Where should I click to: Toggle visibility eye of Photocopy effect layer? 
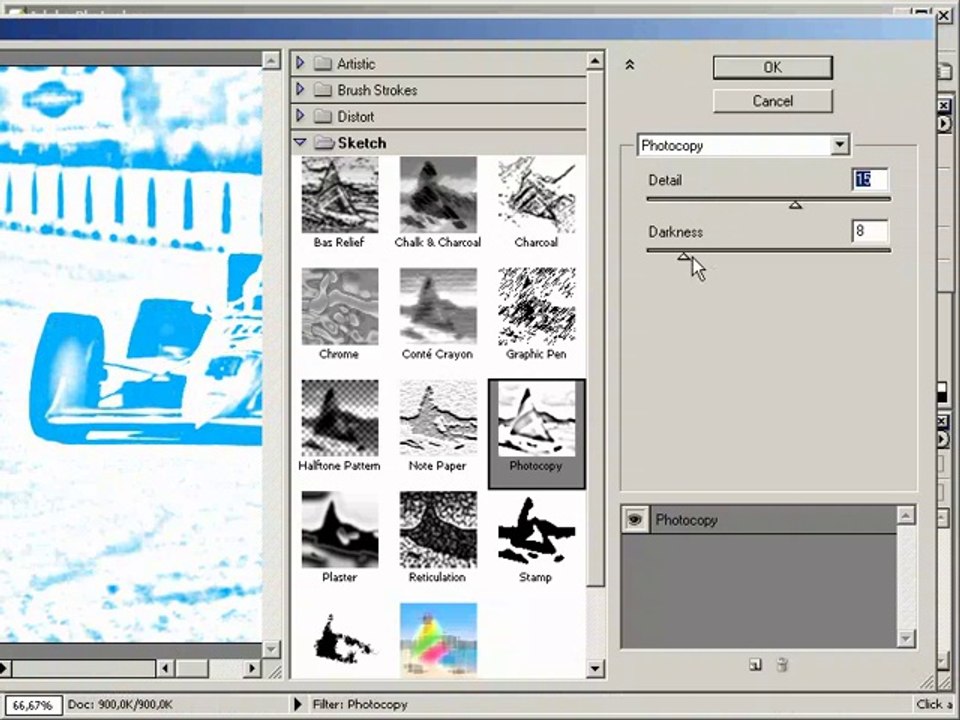tap(635, 520)
